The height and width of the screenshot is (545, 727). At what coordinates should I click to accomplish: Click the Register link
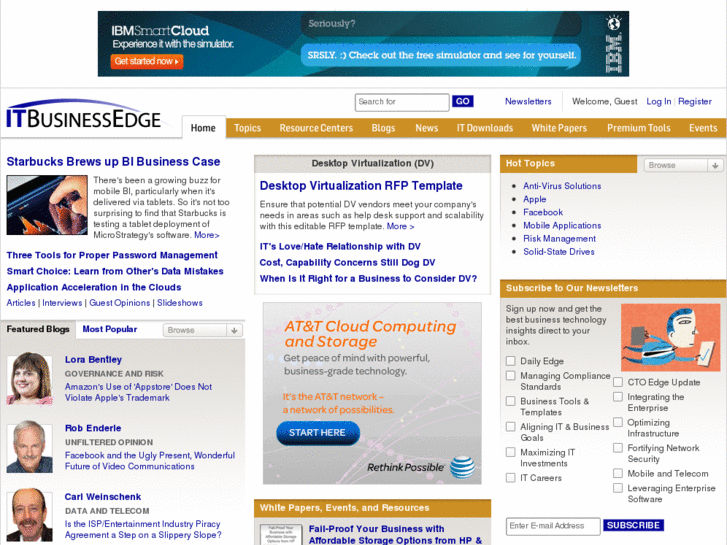(x=695, y=101)
